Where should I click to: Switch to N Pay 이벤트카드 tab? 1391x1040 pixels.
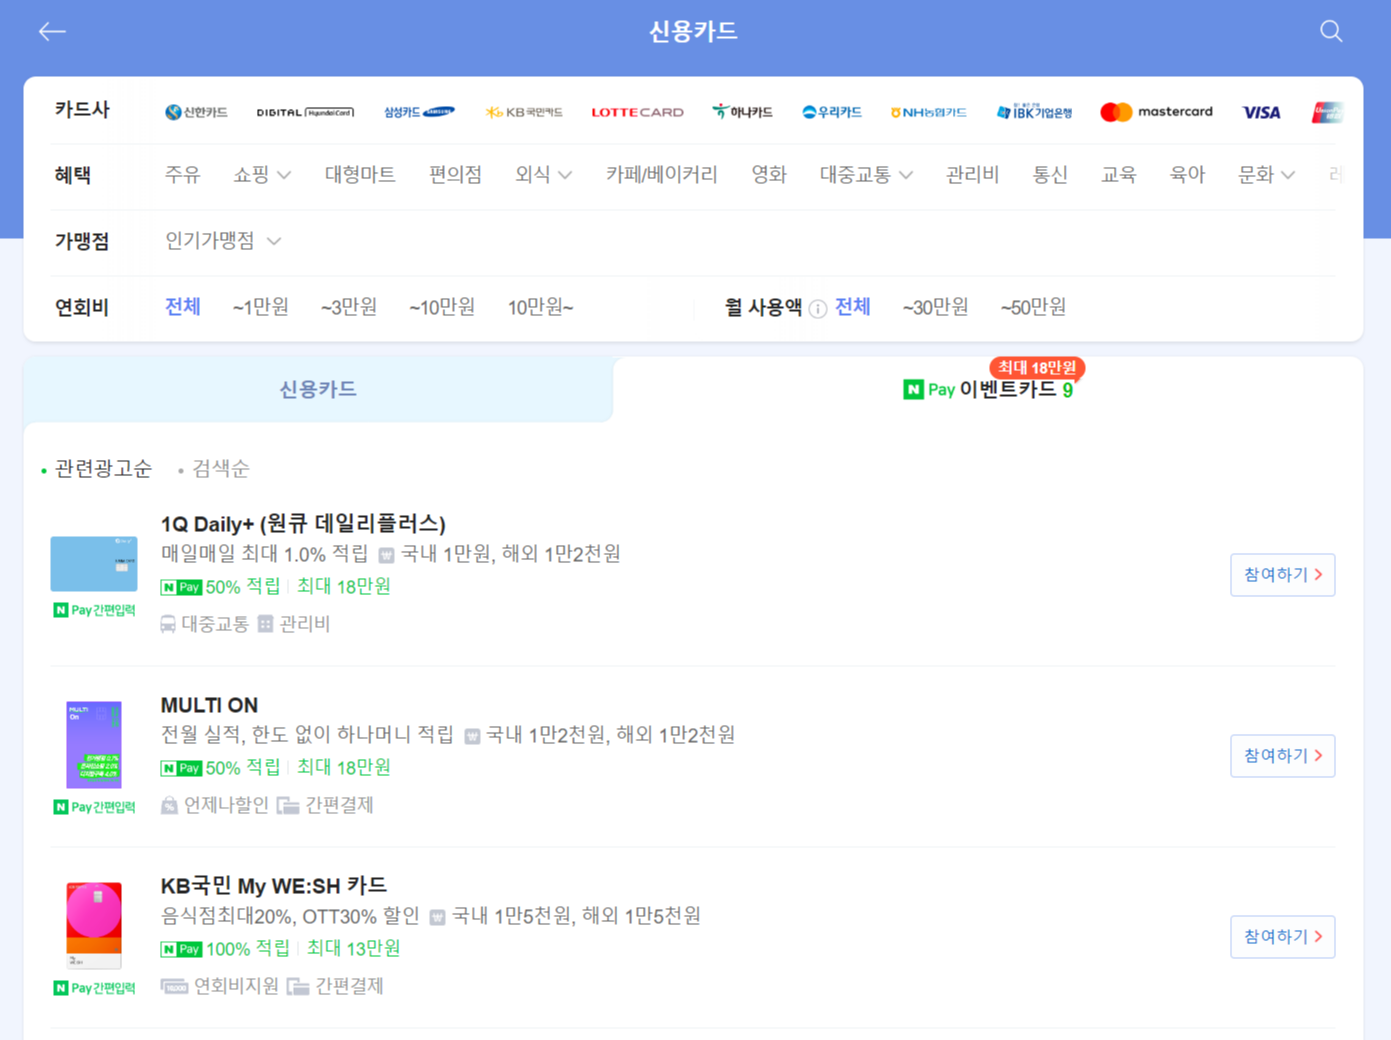988,389
